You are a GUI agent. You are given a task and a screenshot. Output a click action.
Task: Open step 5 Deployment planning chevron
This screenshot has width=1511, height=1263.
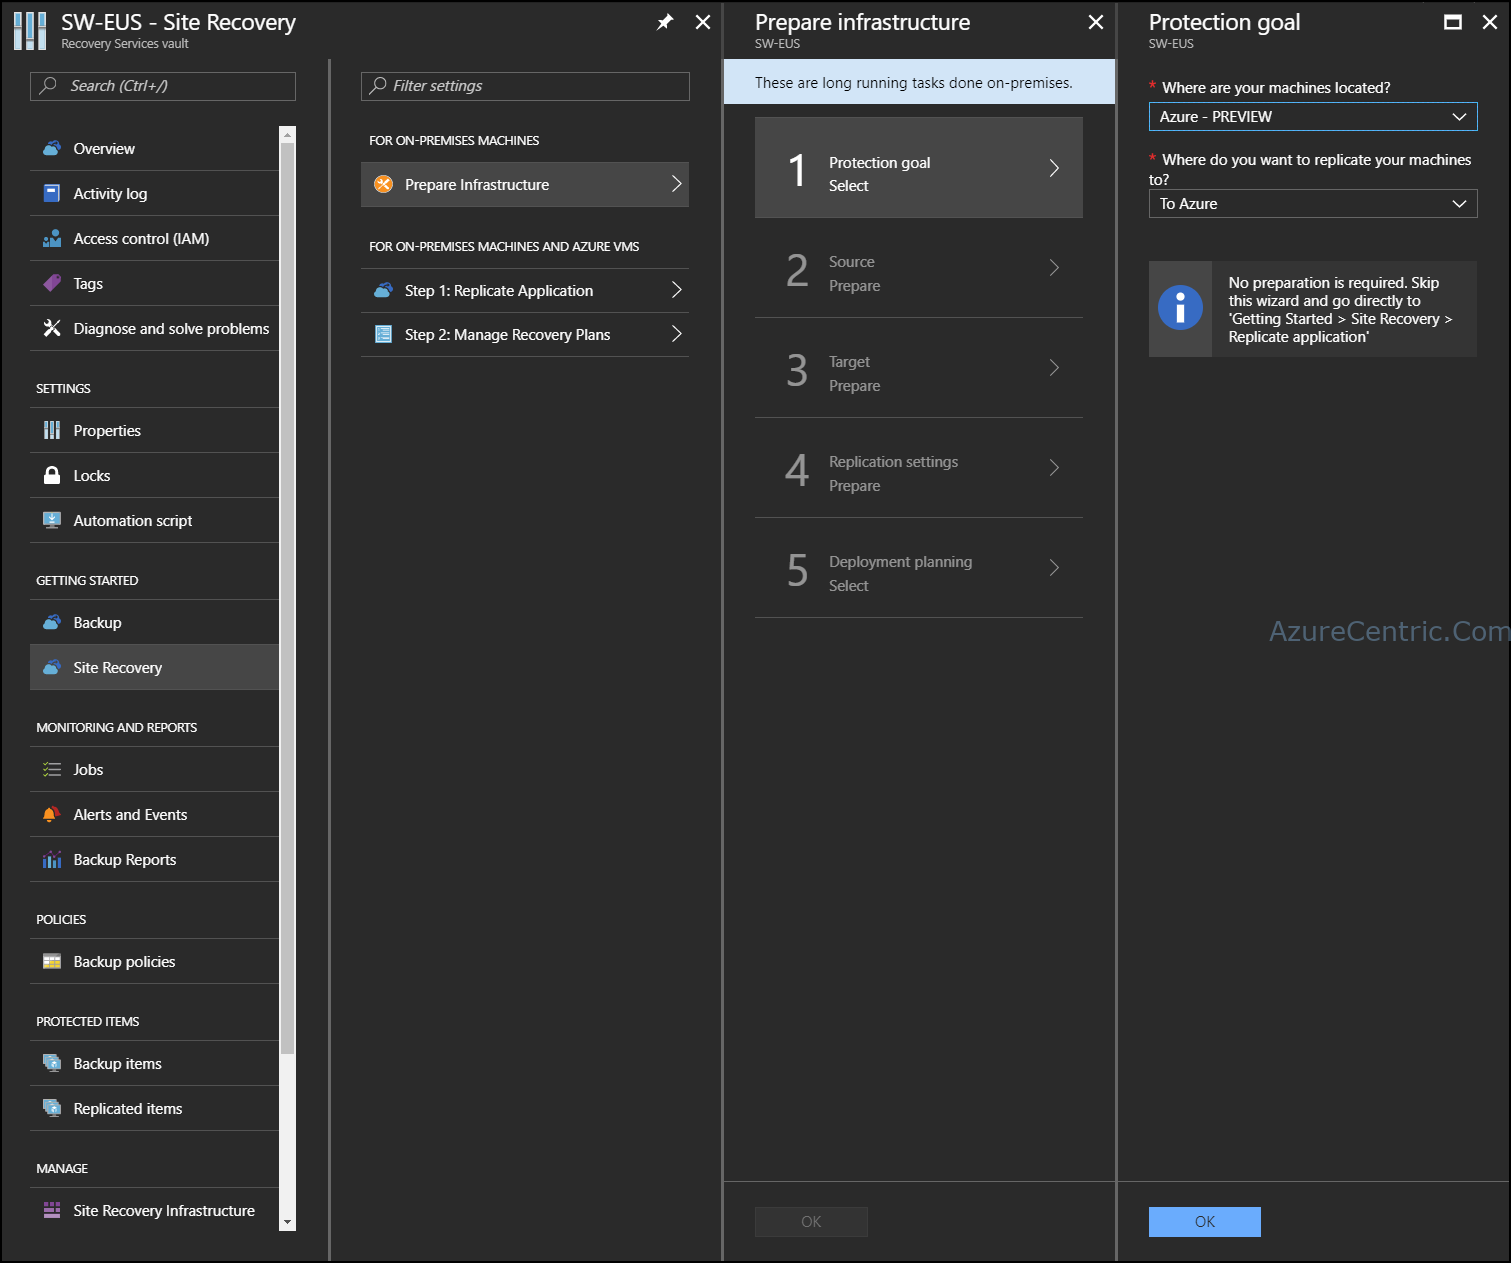coord(1054,568)
